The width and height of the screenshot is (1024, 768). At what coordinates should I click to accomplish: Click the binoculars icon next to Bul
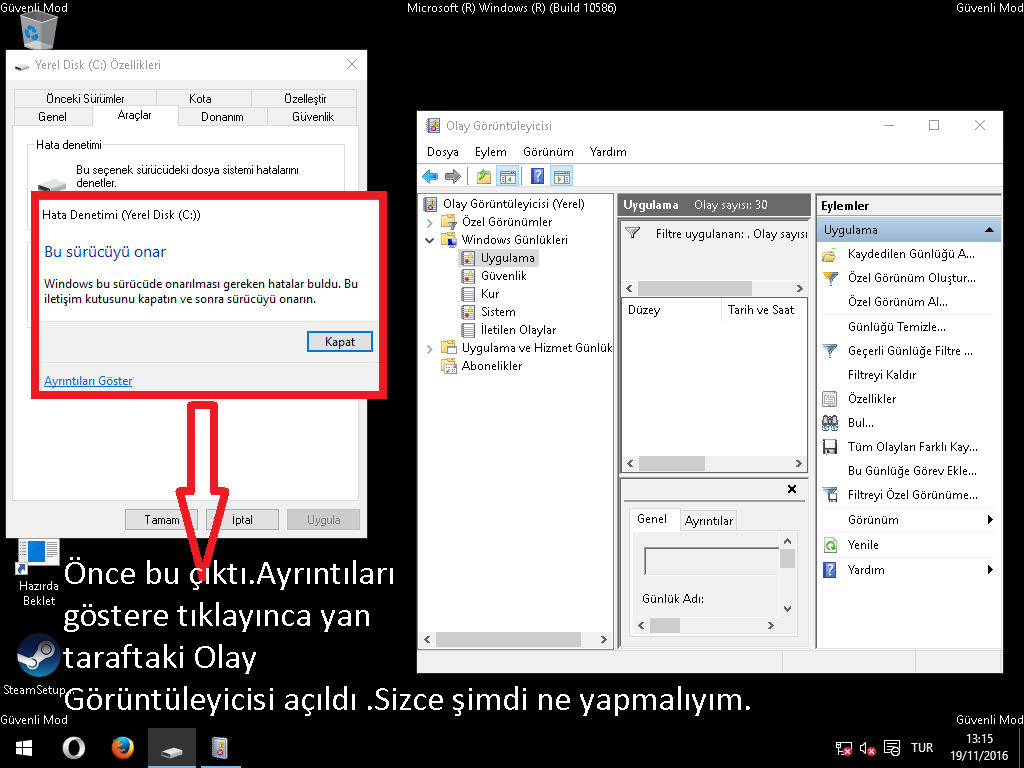point(829,423)
